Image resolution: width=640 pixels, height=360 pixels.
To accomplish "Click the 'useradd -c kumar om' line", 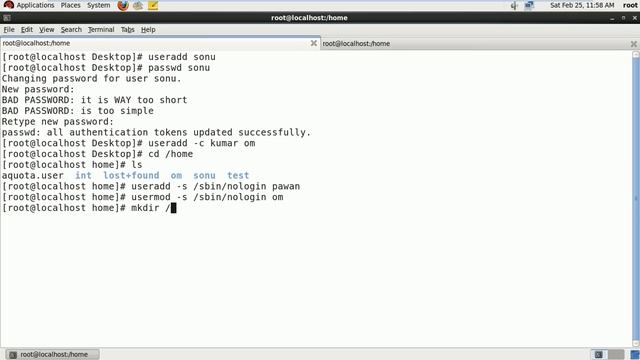I will point(129,143).
